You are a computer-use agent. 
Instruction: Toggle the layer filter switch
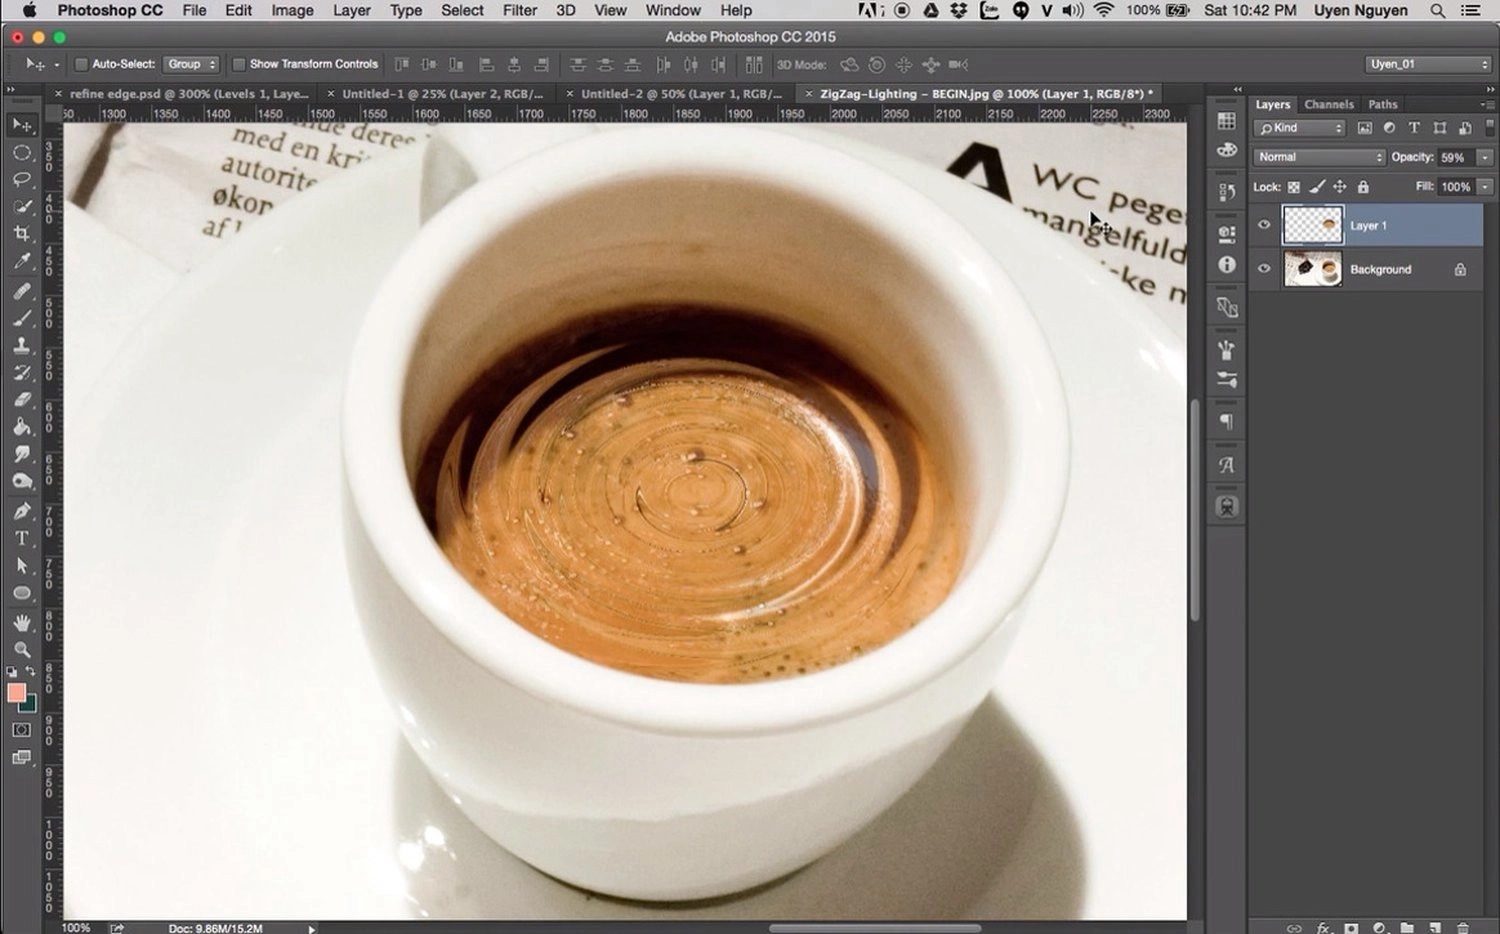[x=1489, y=128]
